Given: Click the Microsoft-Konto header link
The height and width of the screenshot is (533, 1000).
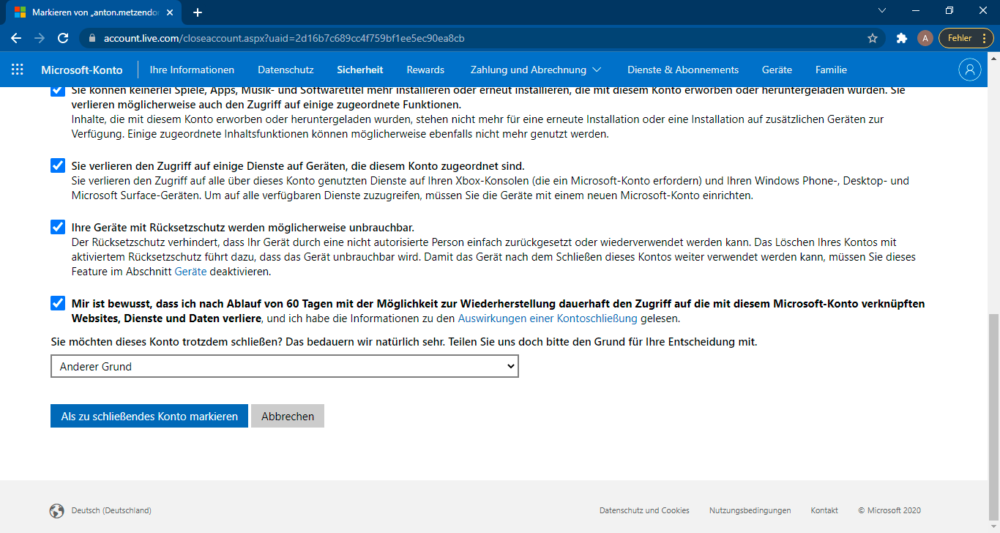Looking at the screenshot, I should coord(82,70).
